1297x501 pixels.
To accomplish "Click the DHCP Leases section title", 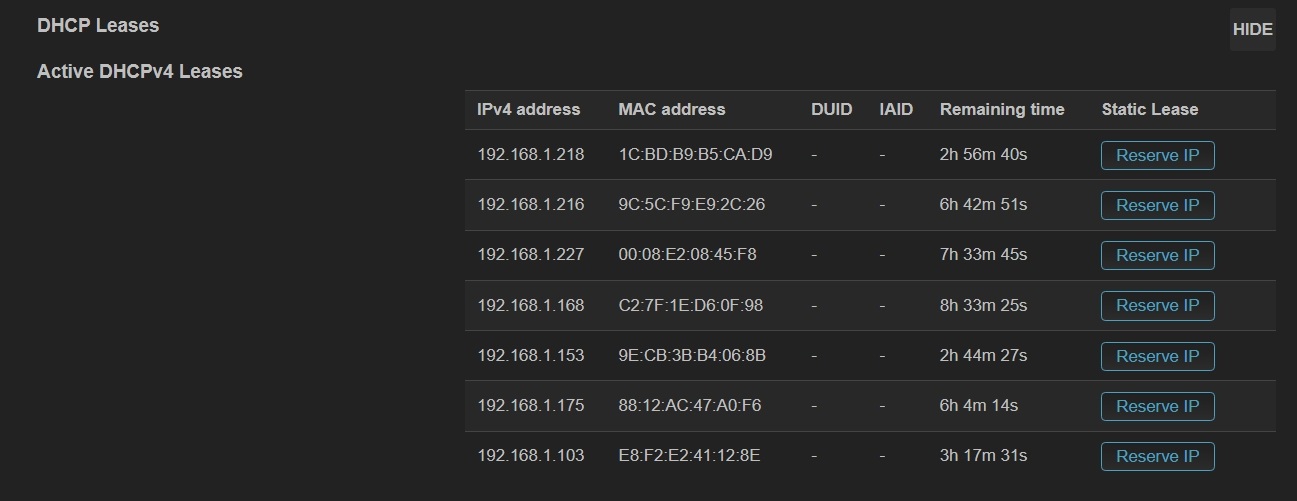I will pos(98,25).
